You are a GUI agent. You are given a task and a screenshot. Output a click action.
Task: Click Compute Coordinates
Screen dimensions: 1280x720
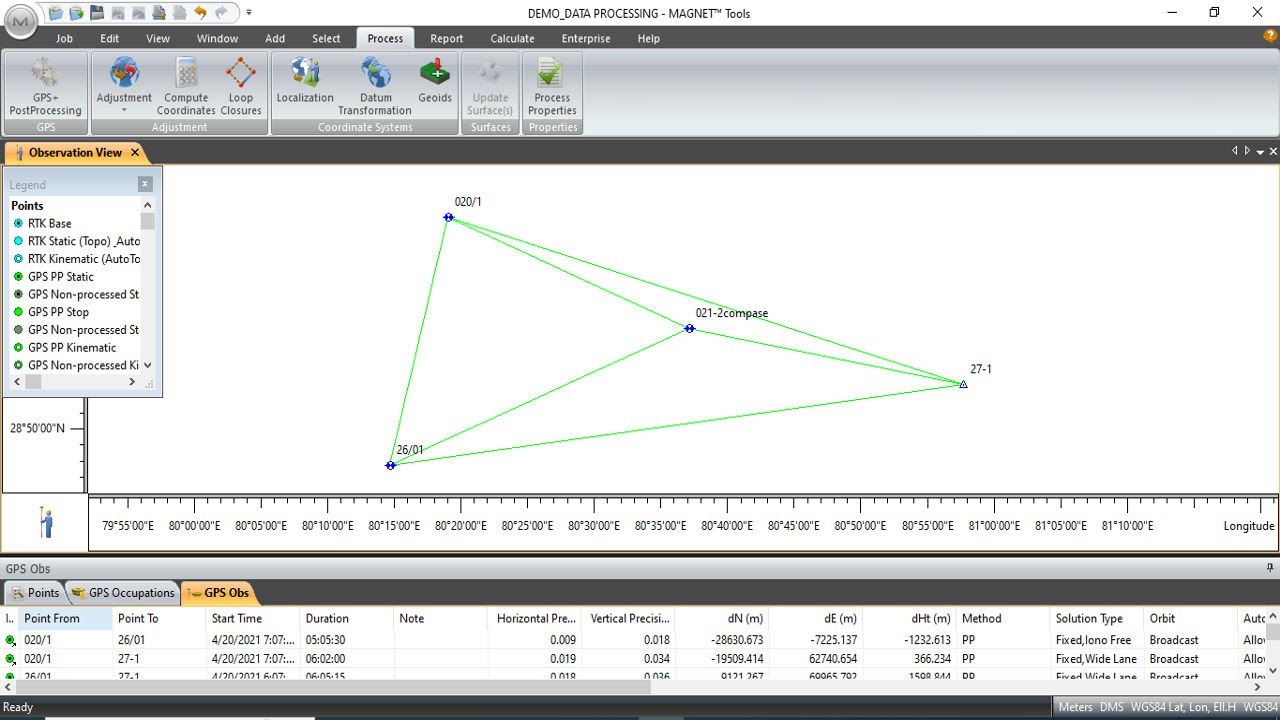click(x=186, y=87)
